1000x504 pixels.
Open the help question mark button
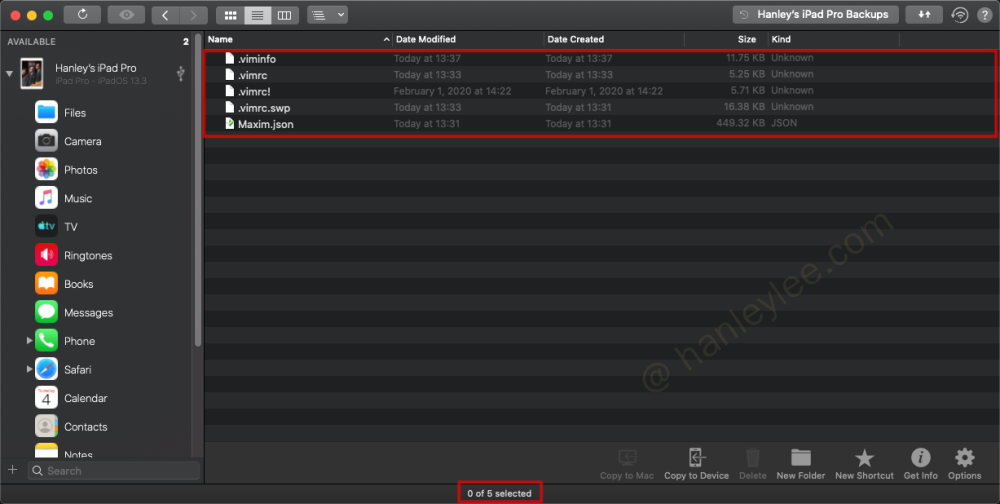click(984, 15)
